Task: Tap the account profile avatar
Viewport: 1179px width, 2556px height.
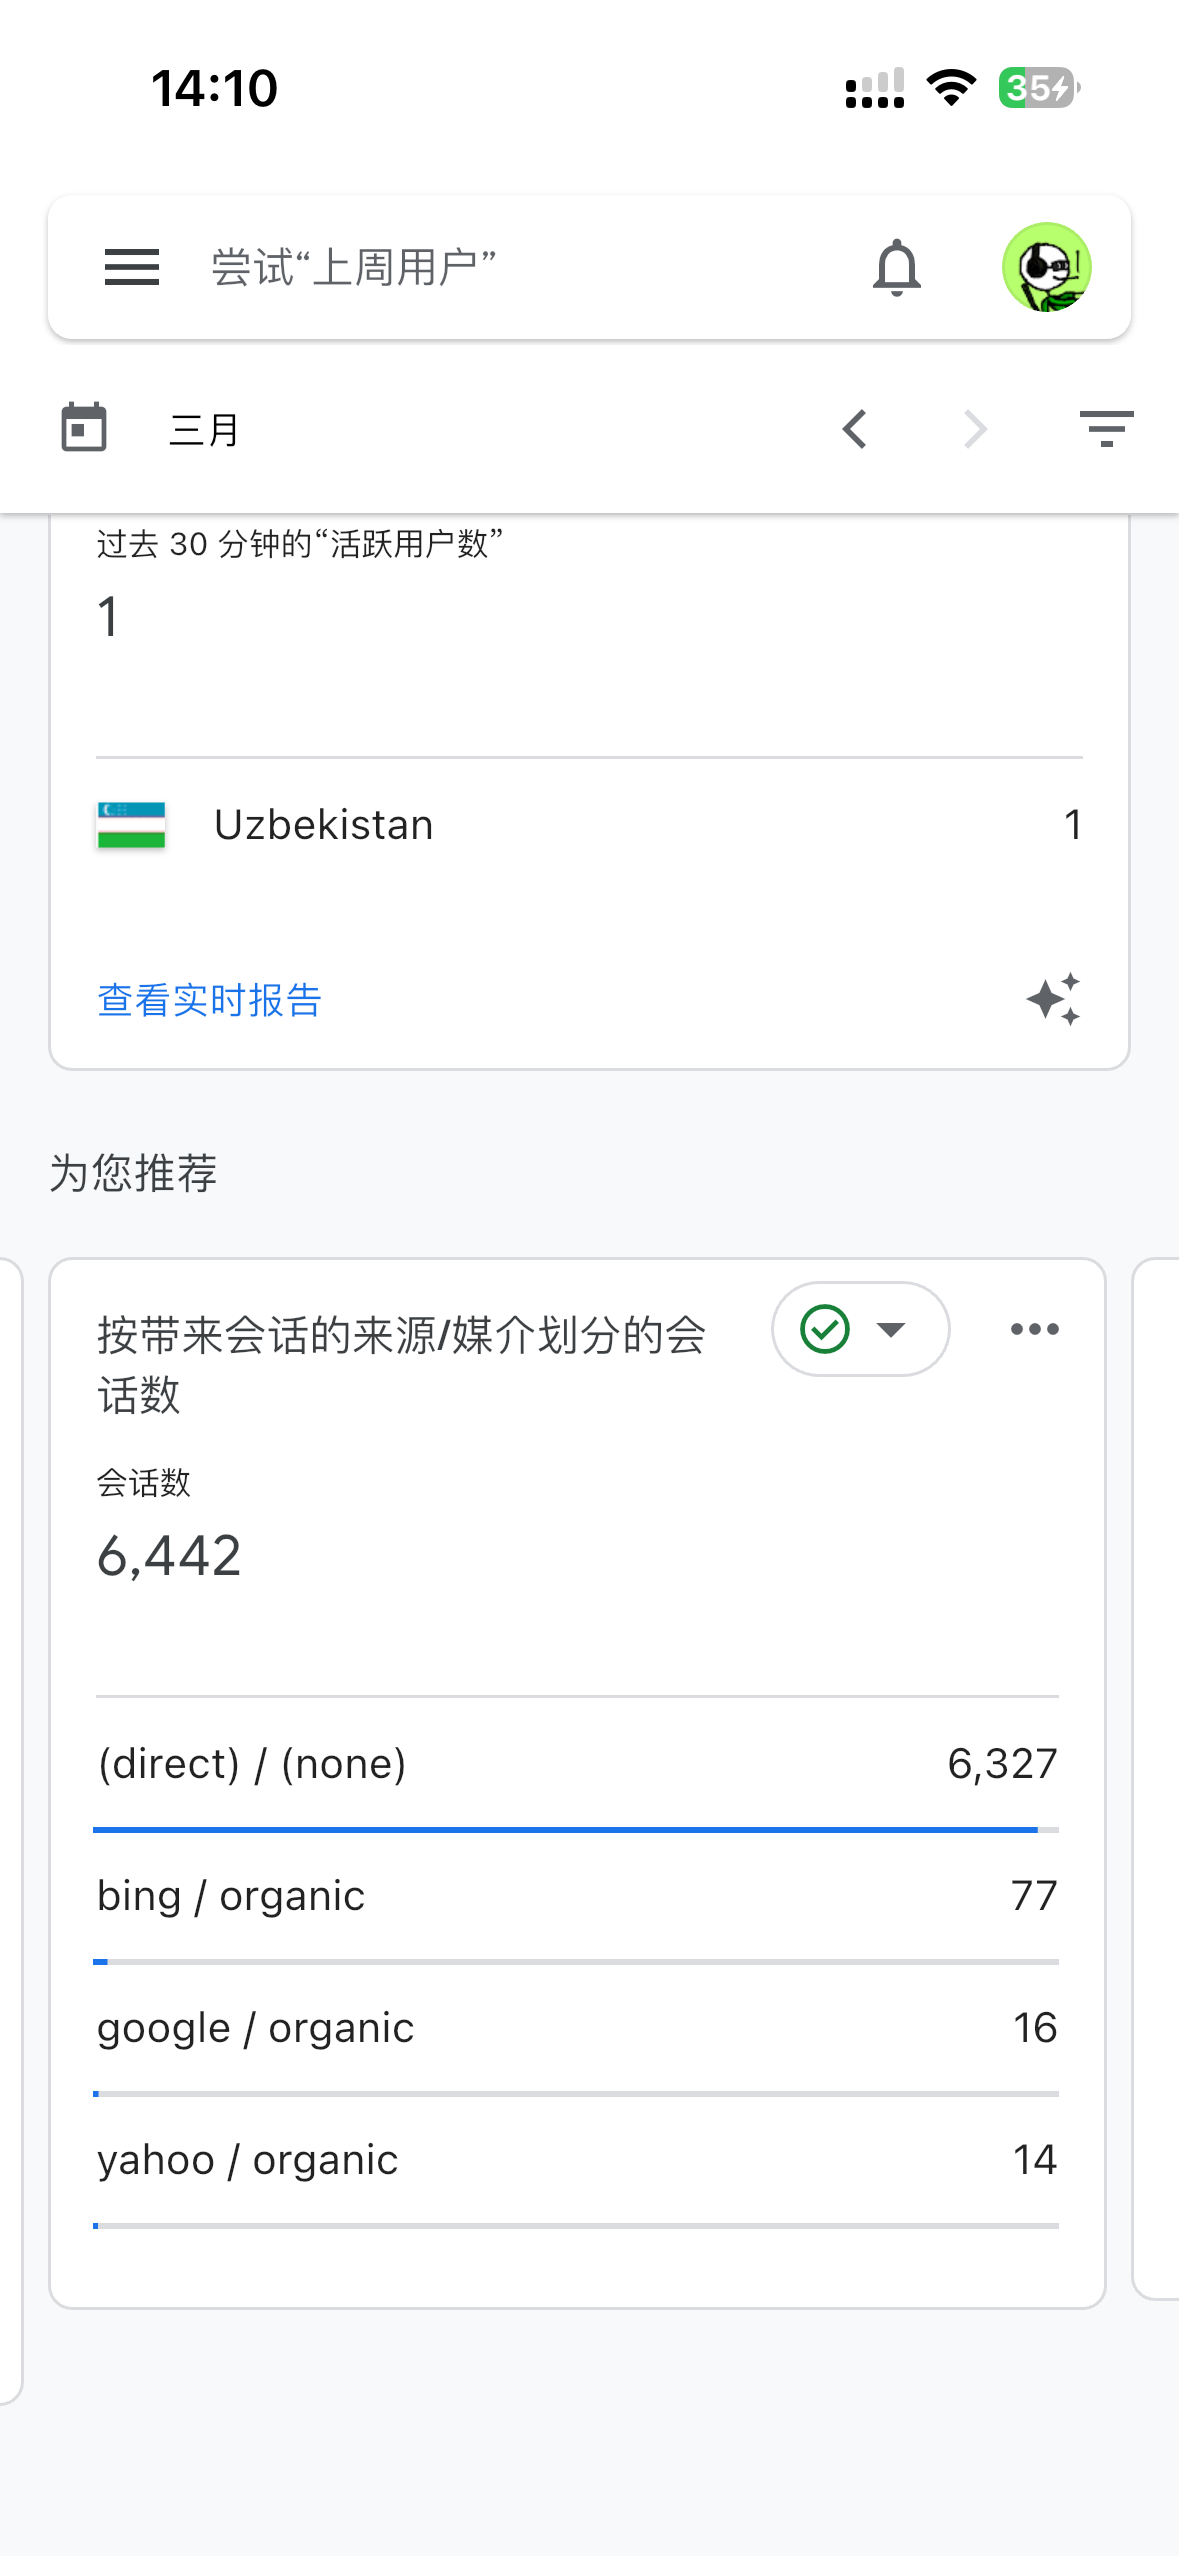Action: point(1046,267)
